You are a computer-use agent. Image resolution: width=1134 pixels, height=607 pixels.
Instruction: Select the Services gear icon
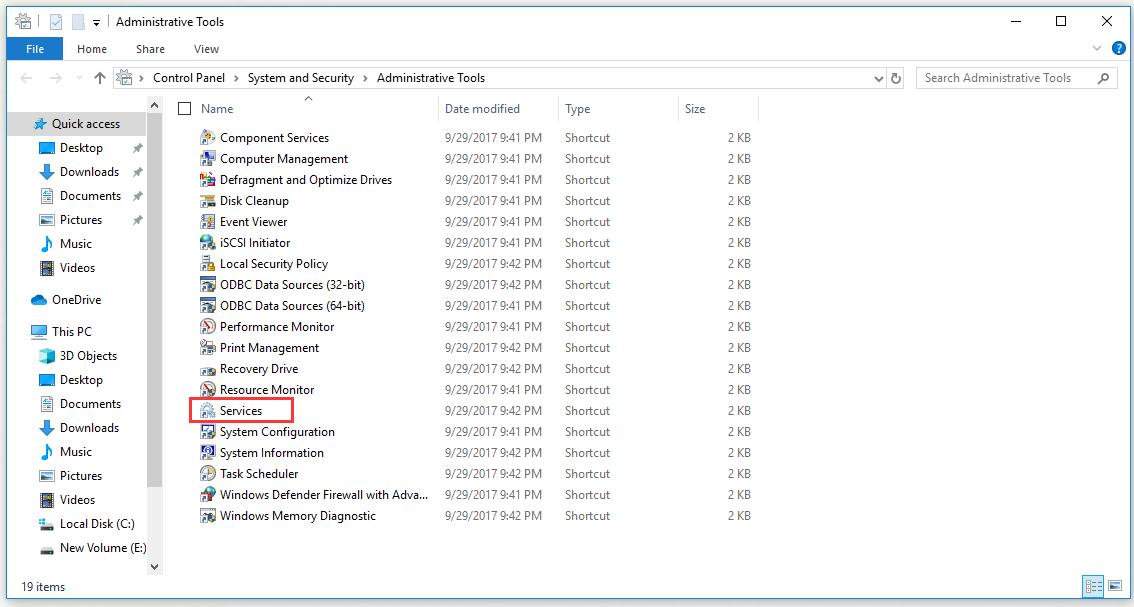pos(208,410)
